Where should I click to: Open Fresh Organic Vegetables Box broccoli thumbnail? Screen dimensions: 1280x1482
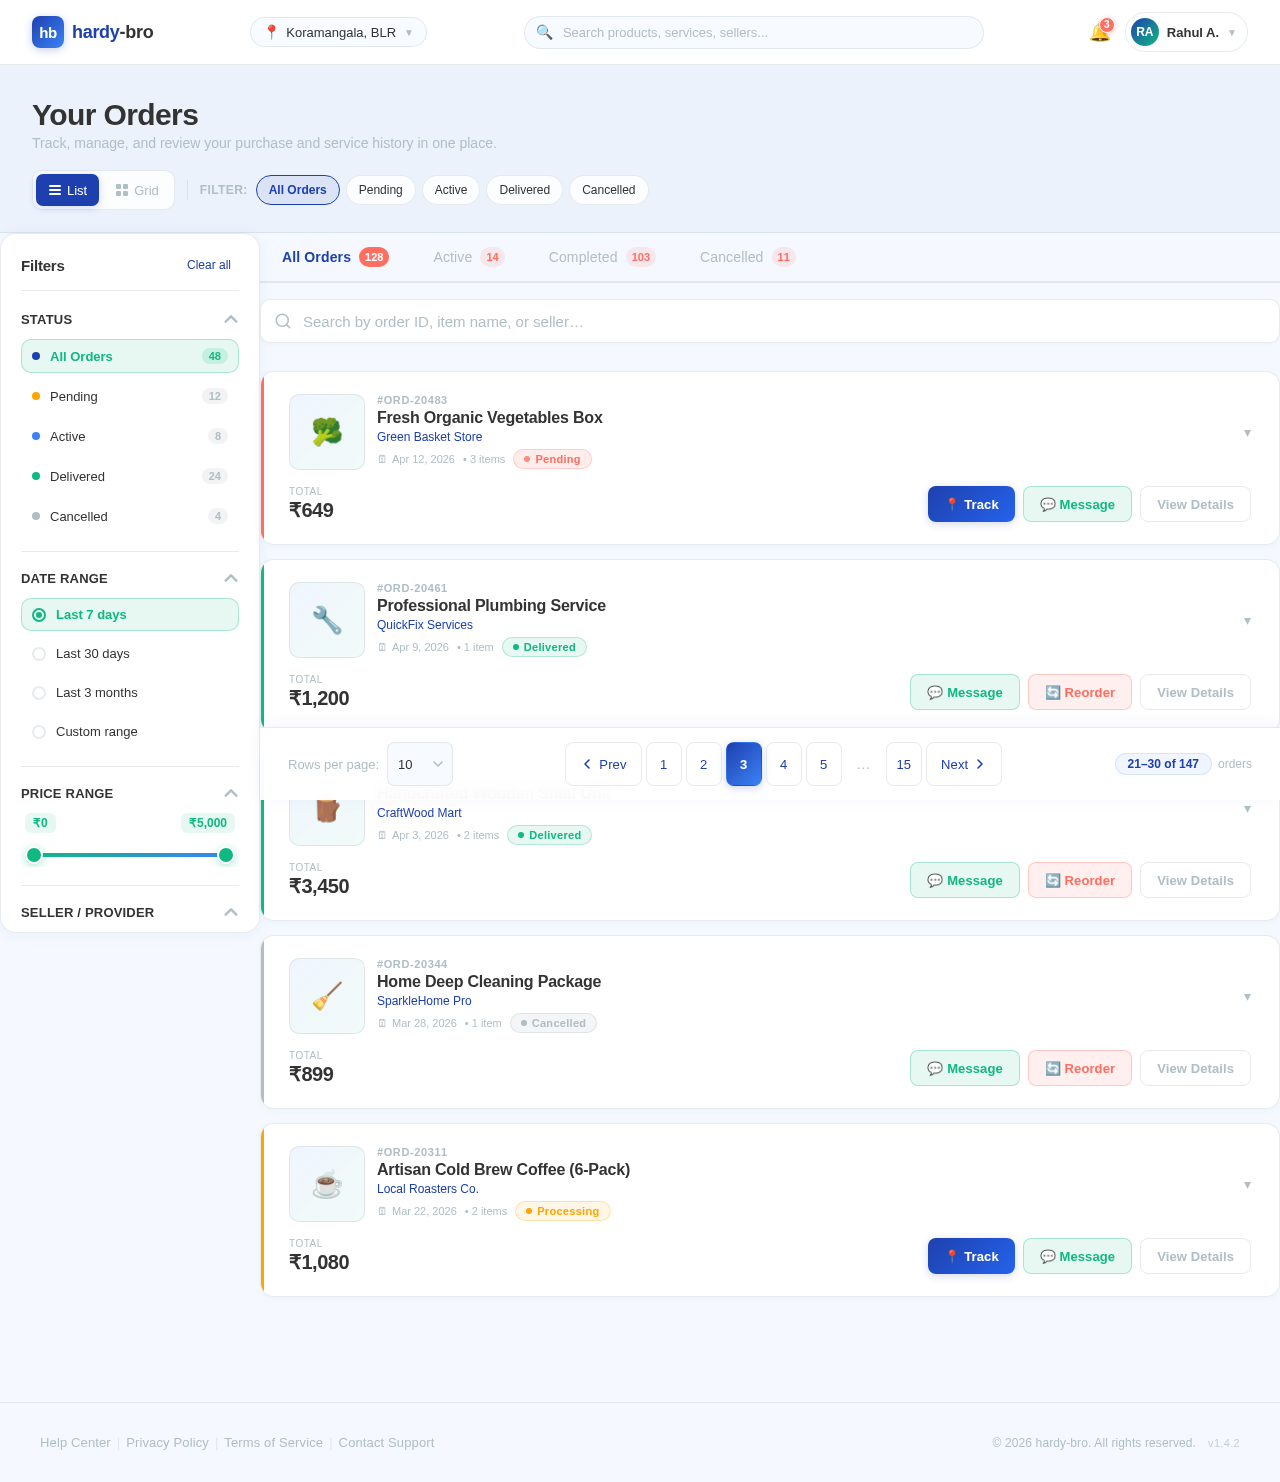pos(327,432)
